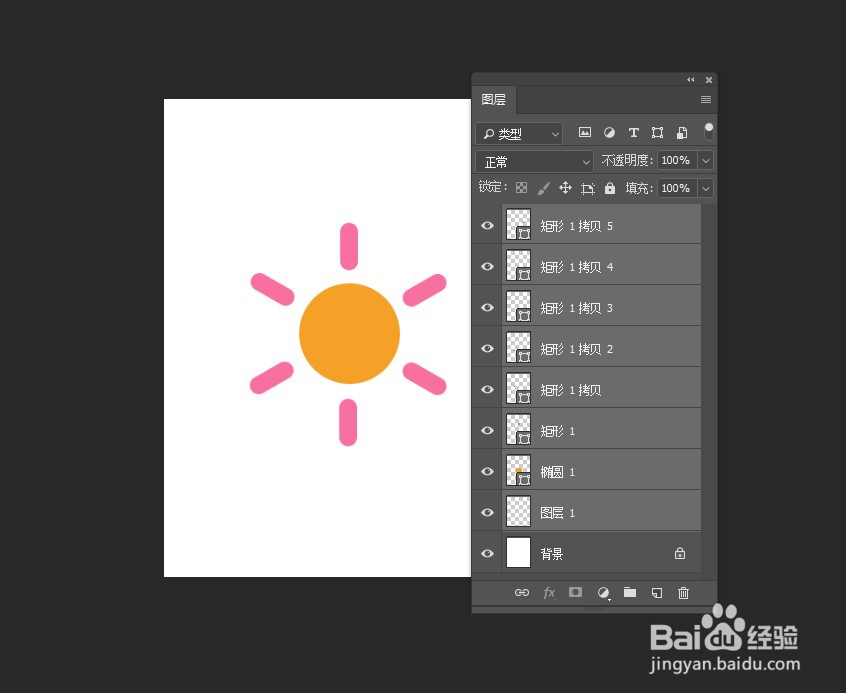
Task: Click the upper-left pink ray on canvas
Action: (x=272, y=289)
